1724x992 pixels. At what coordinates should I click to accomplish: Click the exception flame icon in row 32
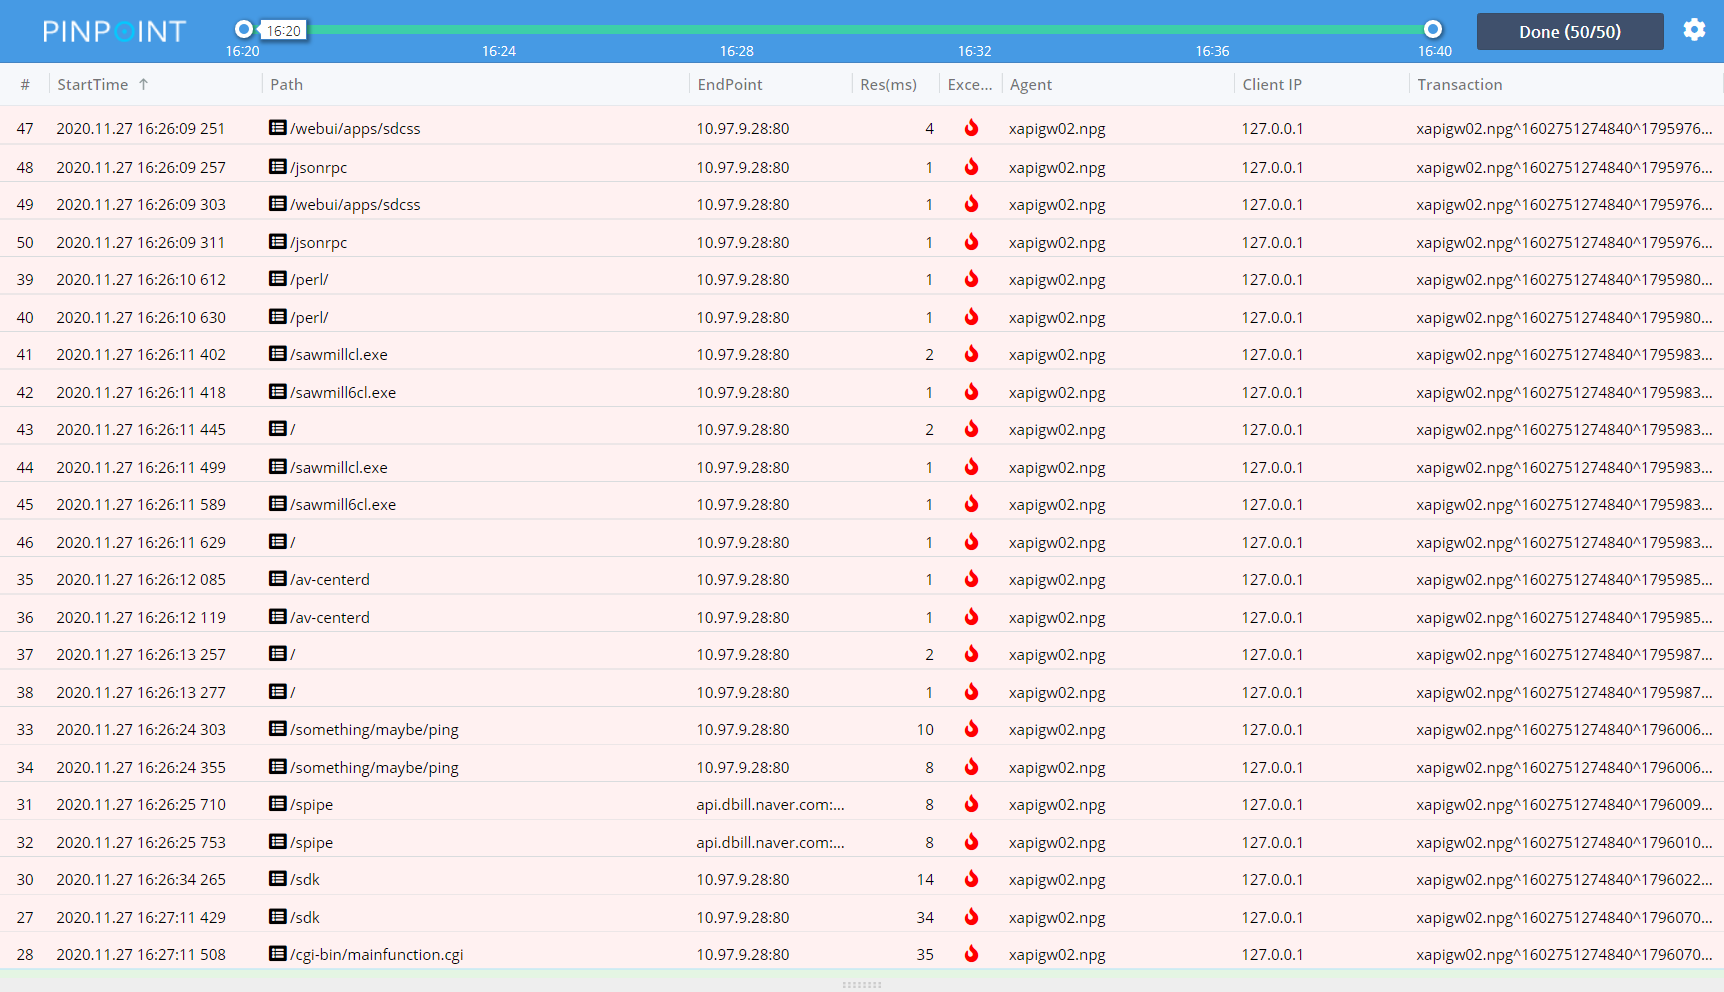[x=971, y=842]
